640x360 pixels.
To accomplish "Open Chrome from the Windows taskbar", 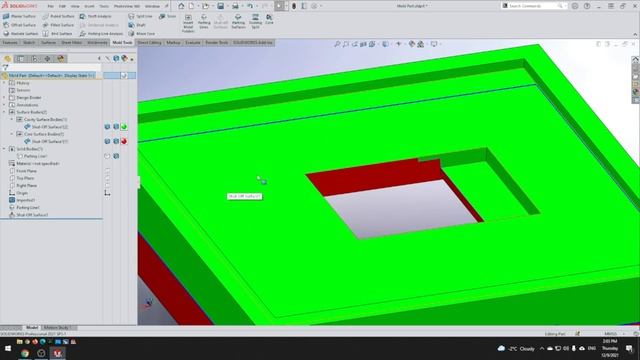I will (25, 353).
